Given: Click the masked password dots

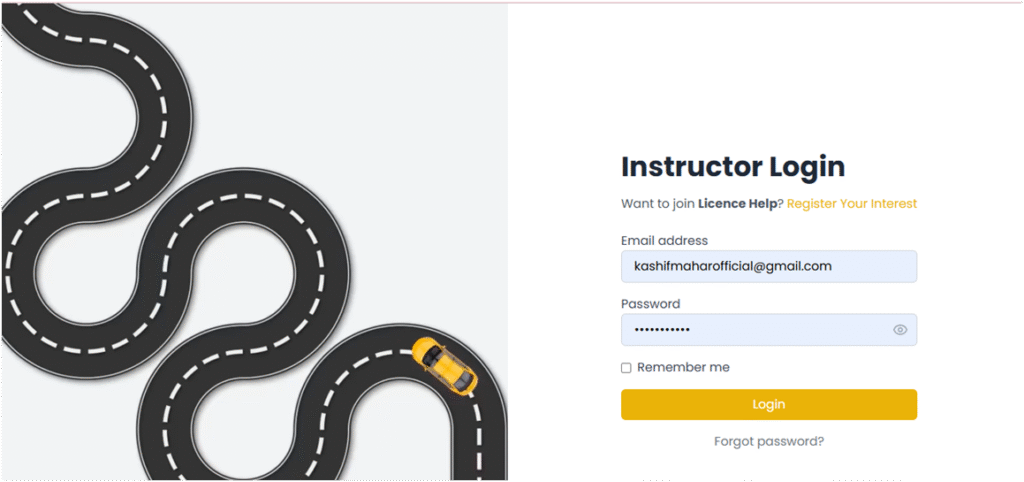Looking at the screenshot, I should (662, 330).
